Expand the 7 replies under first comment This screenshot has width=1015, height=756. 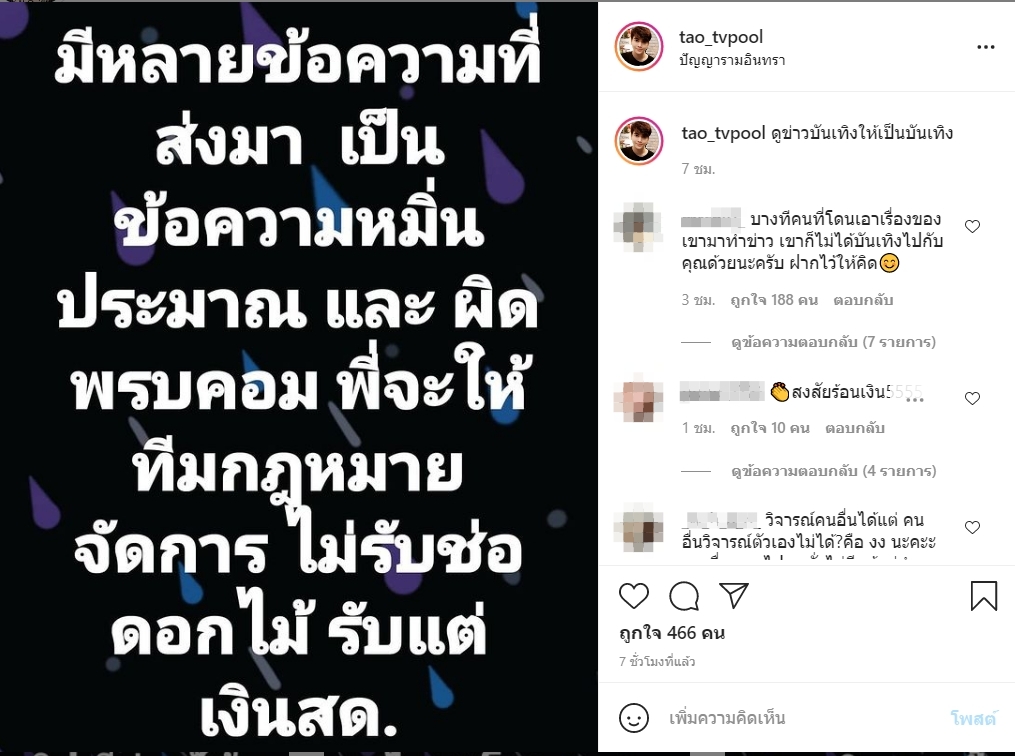click(833, 342)
